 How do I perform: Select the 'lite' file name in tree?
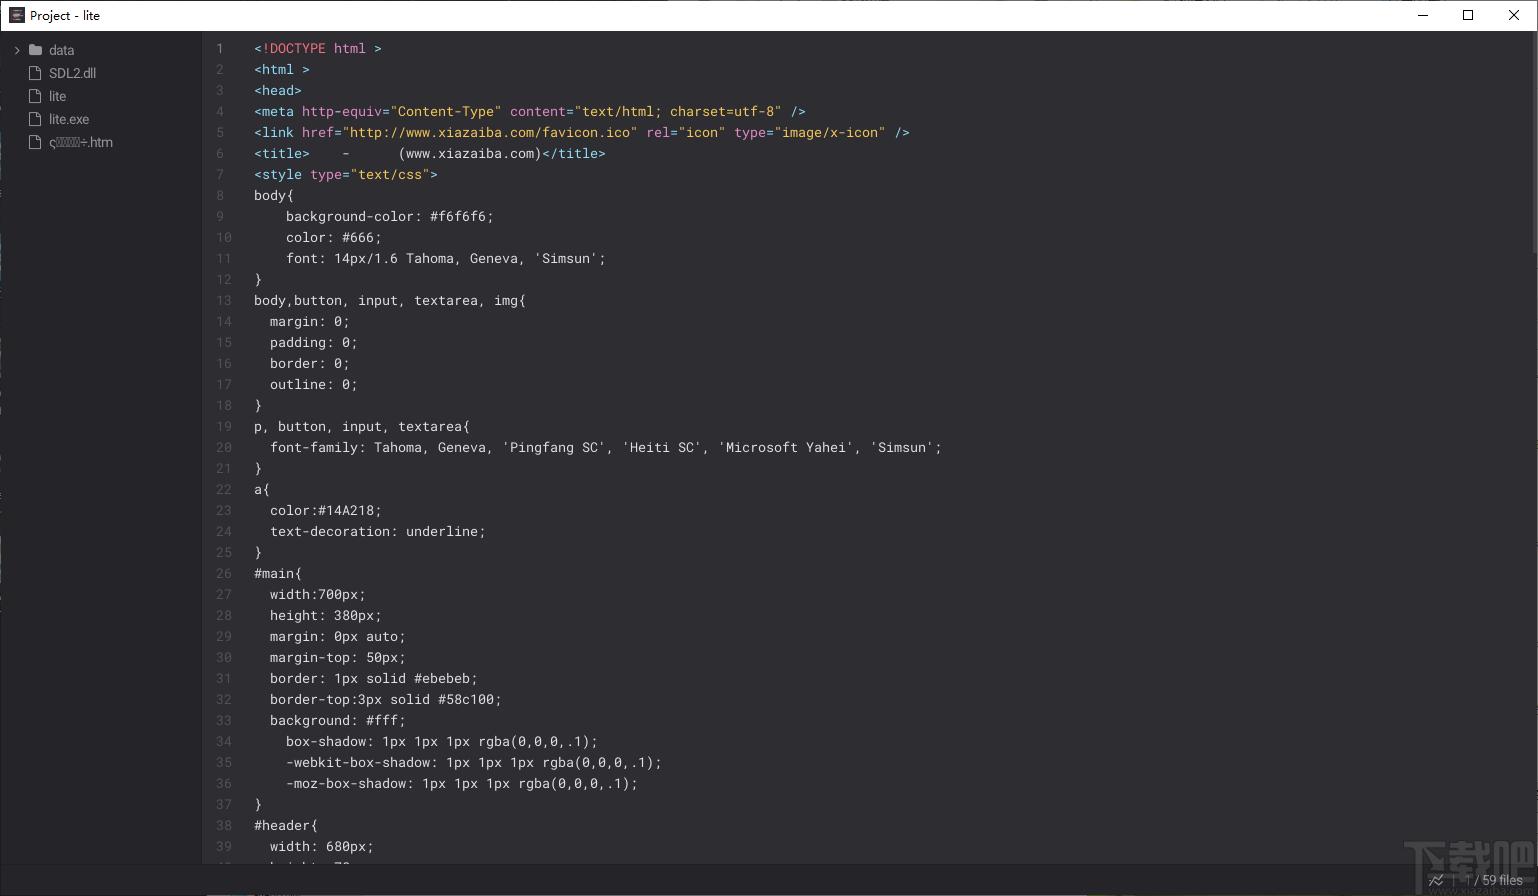(57, 96)
